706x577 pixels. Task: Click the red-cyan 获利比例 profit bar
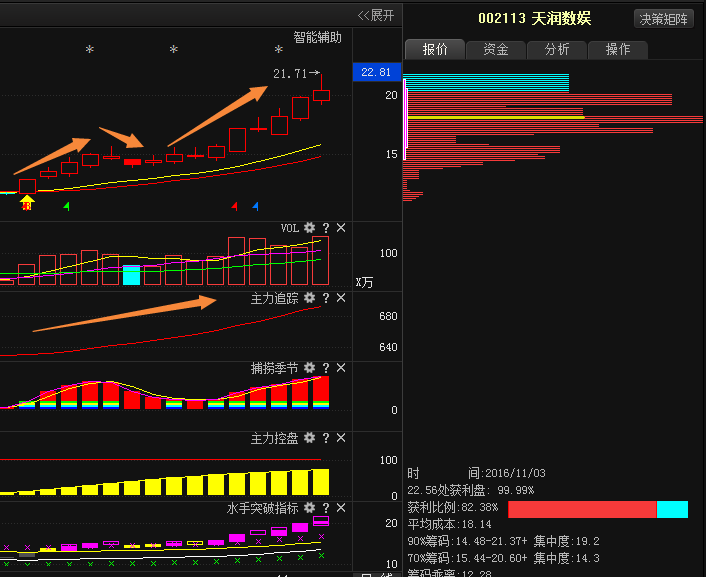(598, 509)
